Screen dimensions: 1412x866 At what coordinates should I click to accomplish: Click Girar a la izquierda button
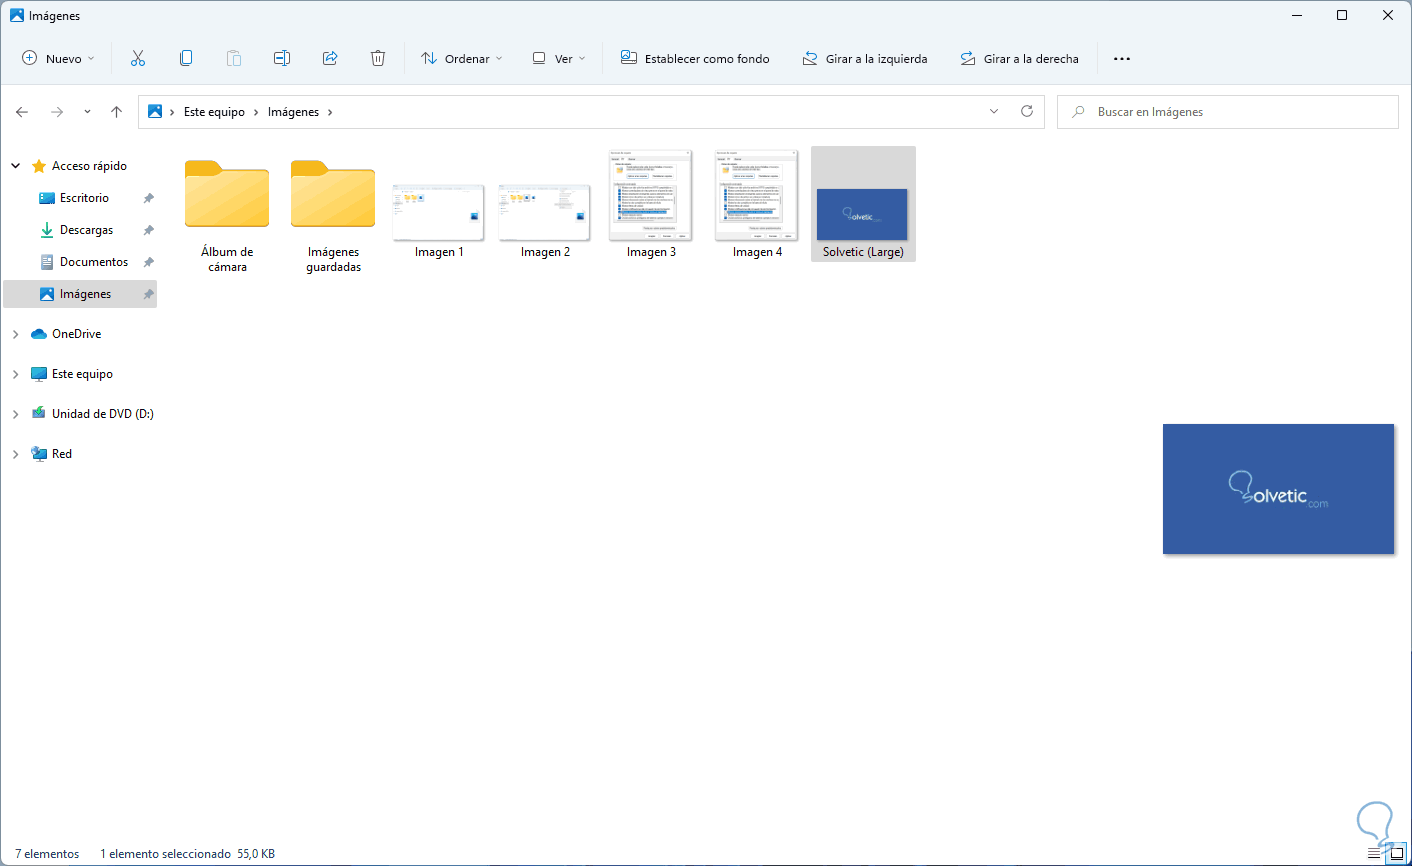(865, 58)
